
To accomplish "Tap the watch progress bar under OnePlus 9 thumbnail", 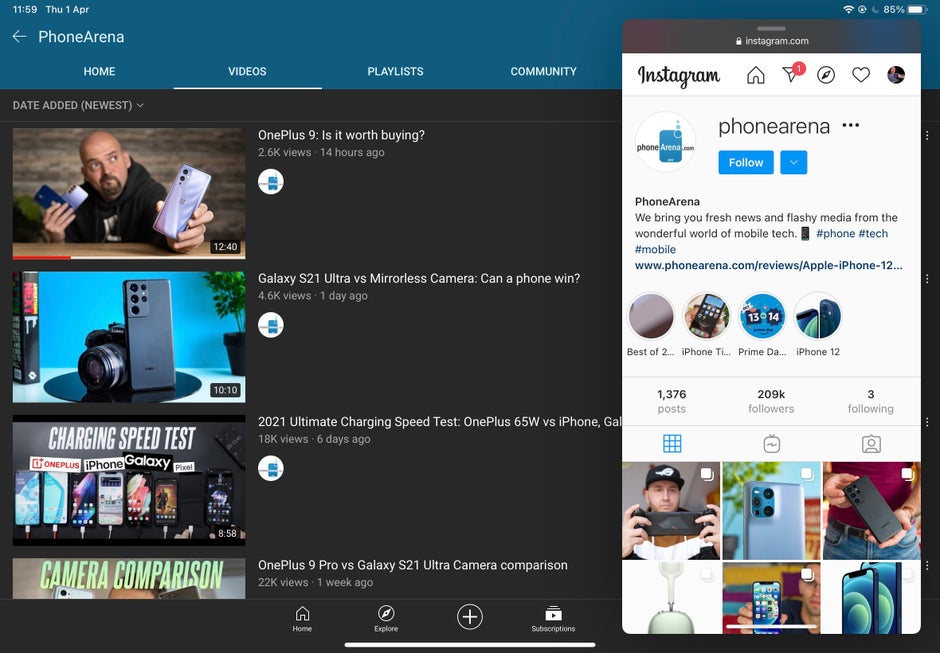I will [x=129, y=257].
